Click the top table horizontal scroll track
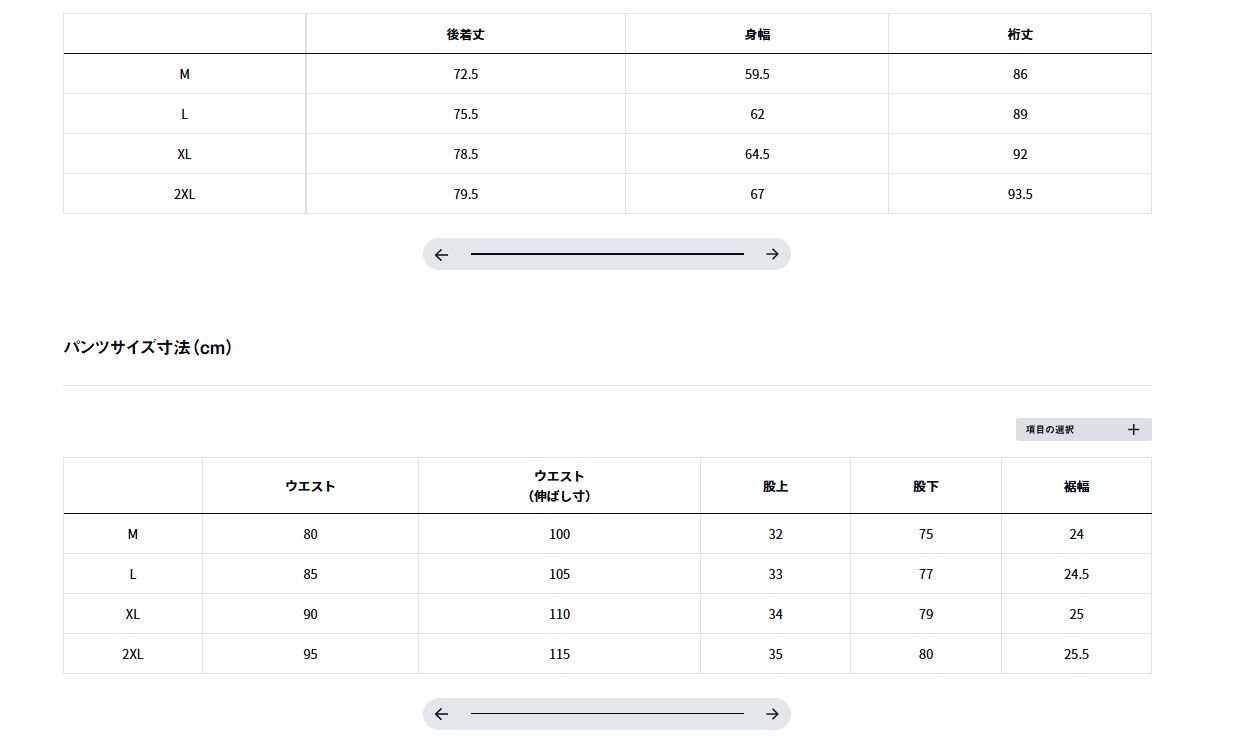Screen dimensions: 1236x750 coord(607,255)
